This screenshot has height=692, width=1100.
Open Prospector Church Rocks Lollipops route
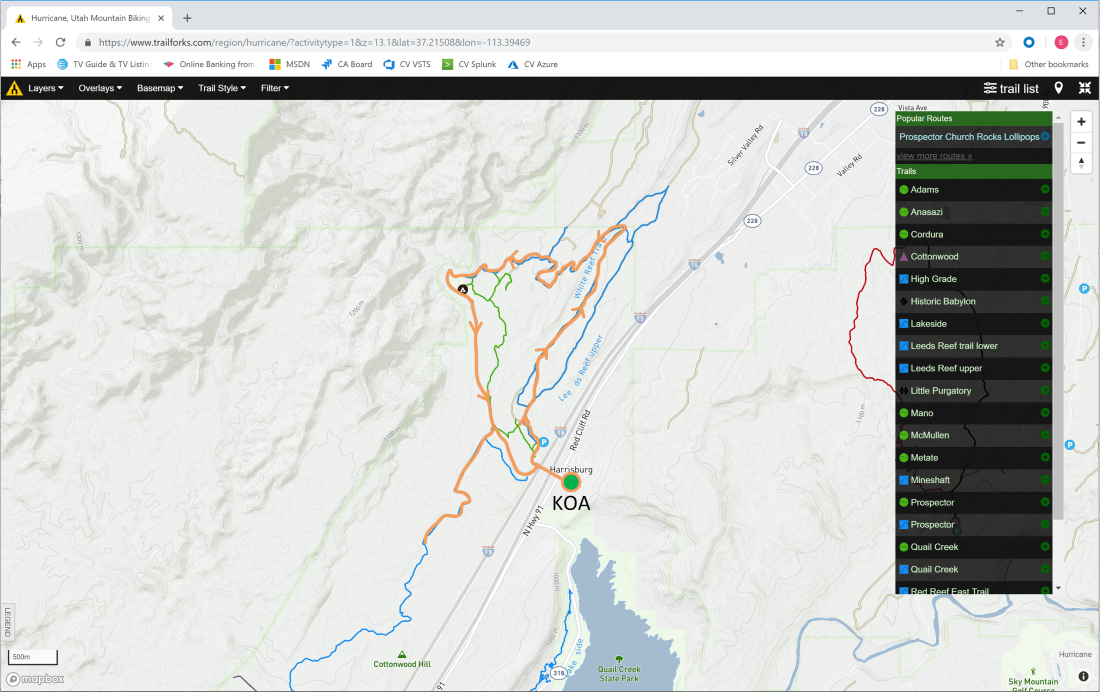tap(968, 137)
